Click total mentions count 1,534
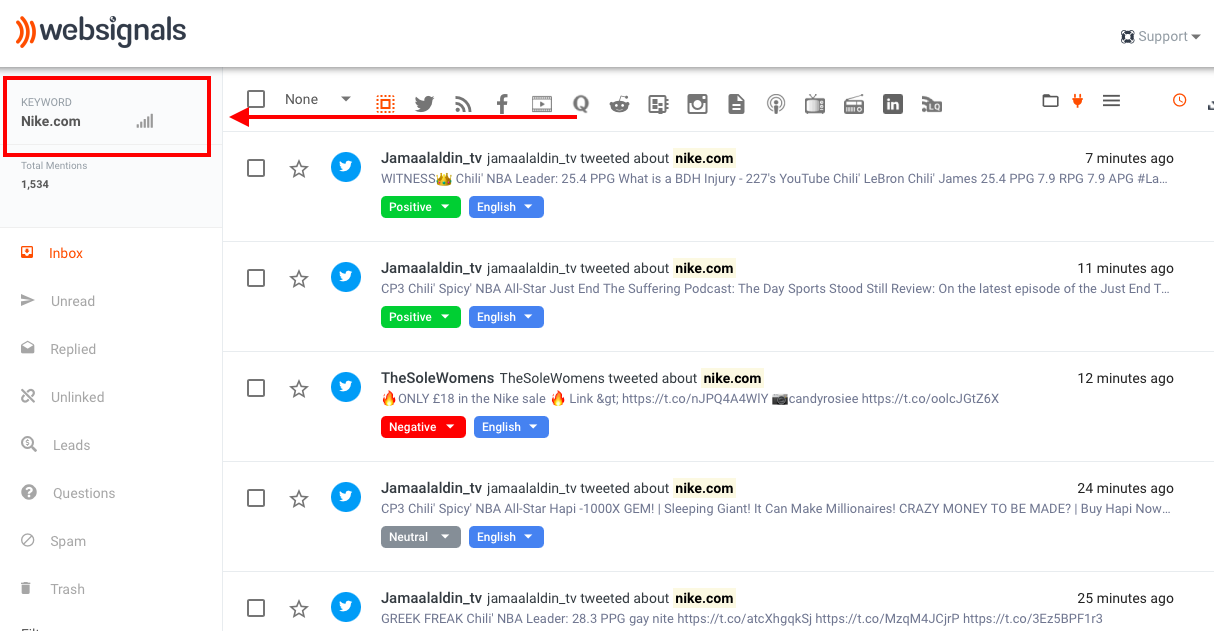Image resolution: width=1214 pixels, height=631 pixels. tap(35, 184)
